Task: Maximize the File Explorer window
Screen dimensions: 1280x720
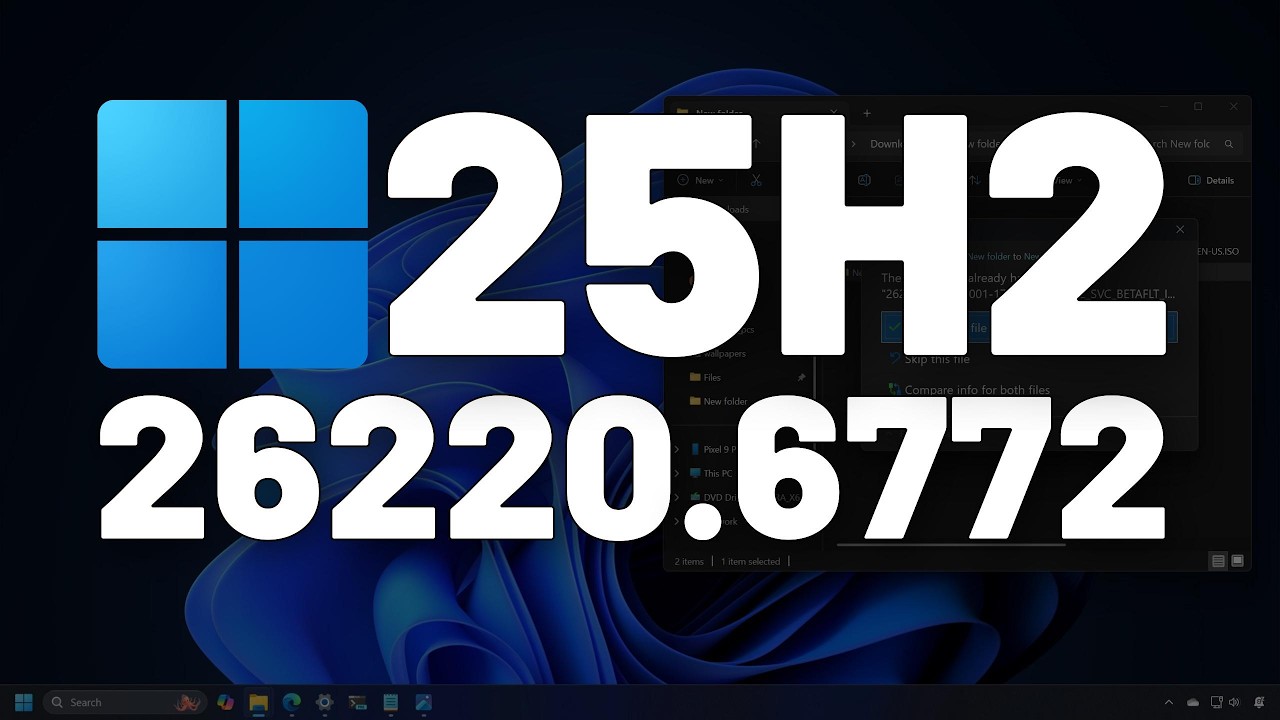Action: (1198, 107)
